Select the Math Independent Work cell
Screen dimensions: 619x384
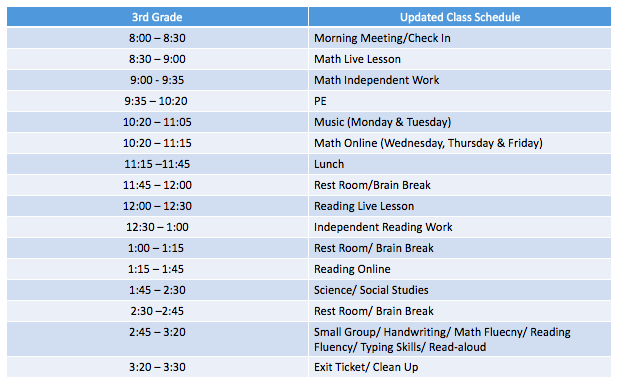(460, 80)
